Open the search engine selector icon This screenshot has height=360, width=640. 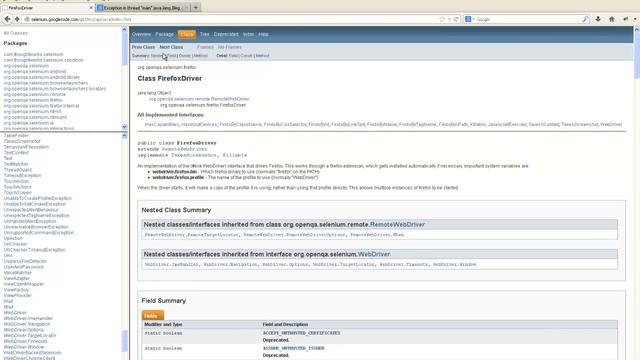(x=469, y=19)
